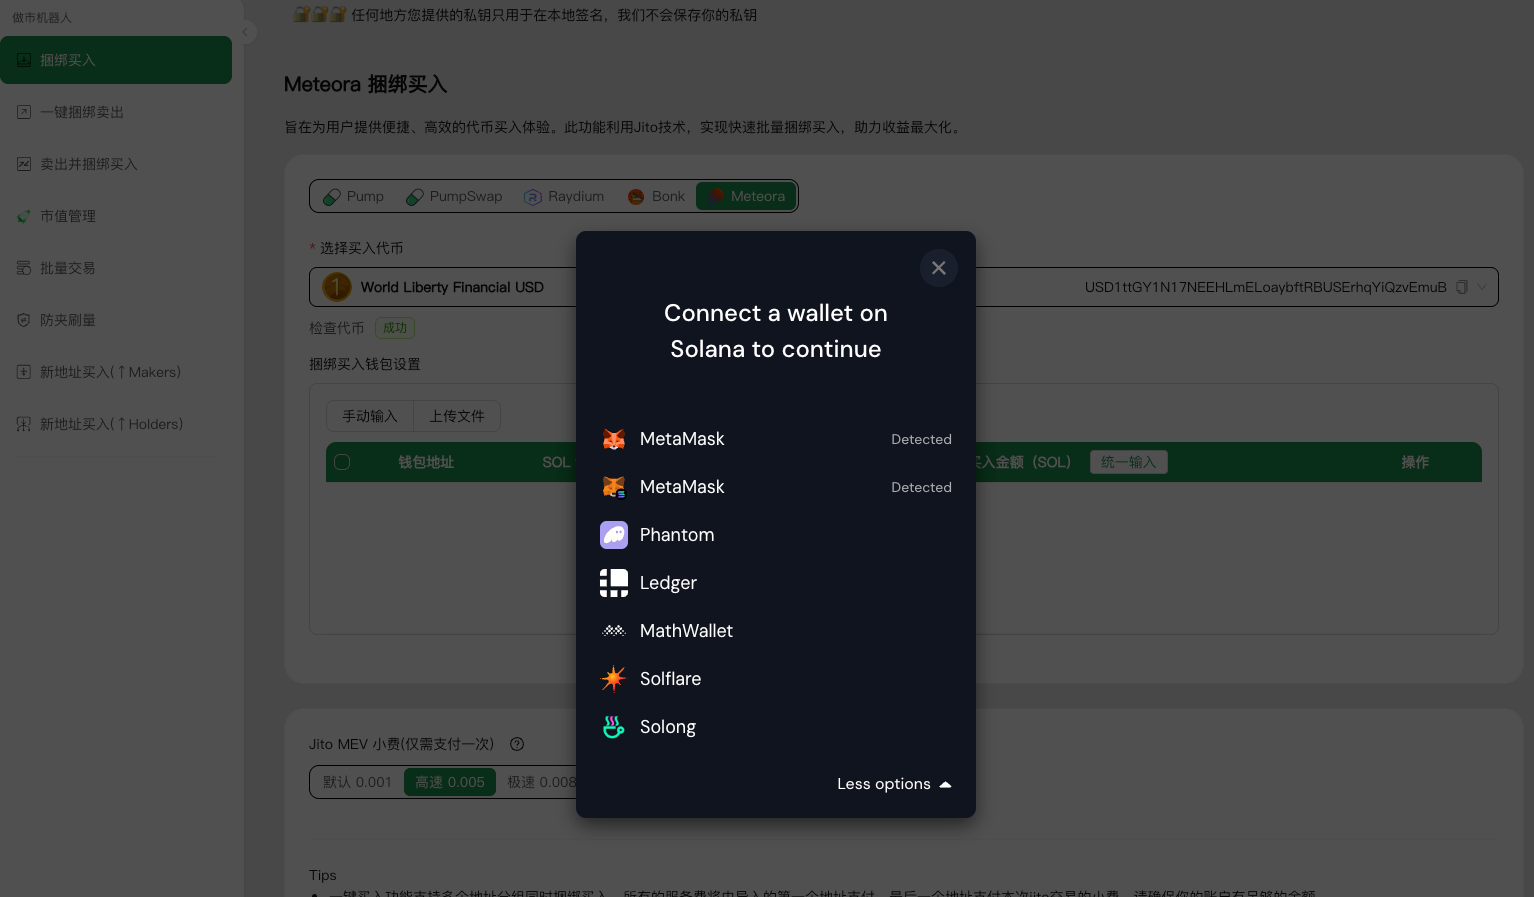Image resolution: width=1534 pixels, height=897 pixels.
Task: Click the MathWallet icon
Action: tap(613, 631)
